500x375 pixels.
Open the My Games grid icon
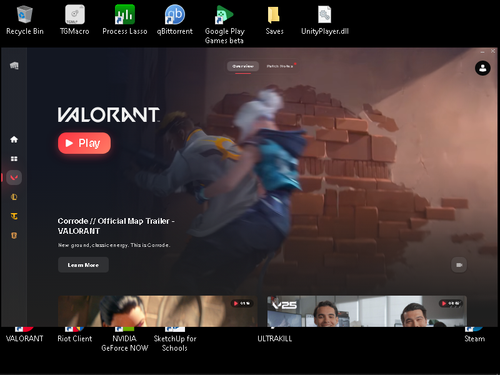[14, 159]
